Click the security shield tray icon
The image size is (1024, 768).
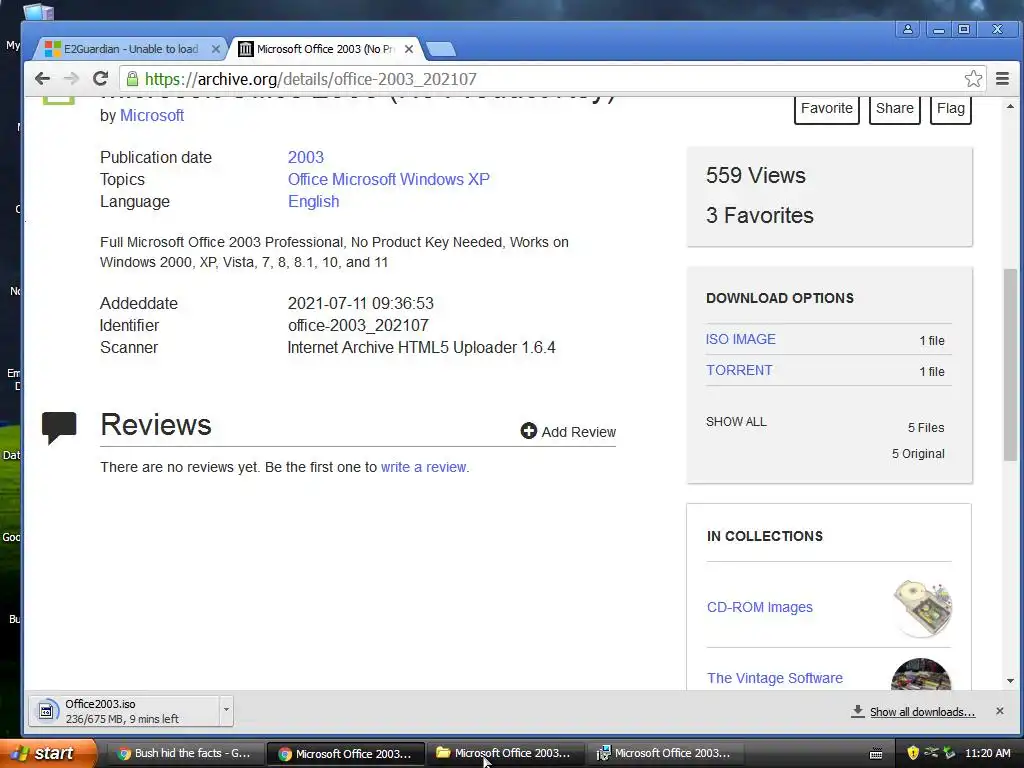[913, 753]
